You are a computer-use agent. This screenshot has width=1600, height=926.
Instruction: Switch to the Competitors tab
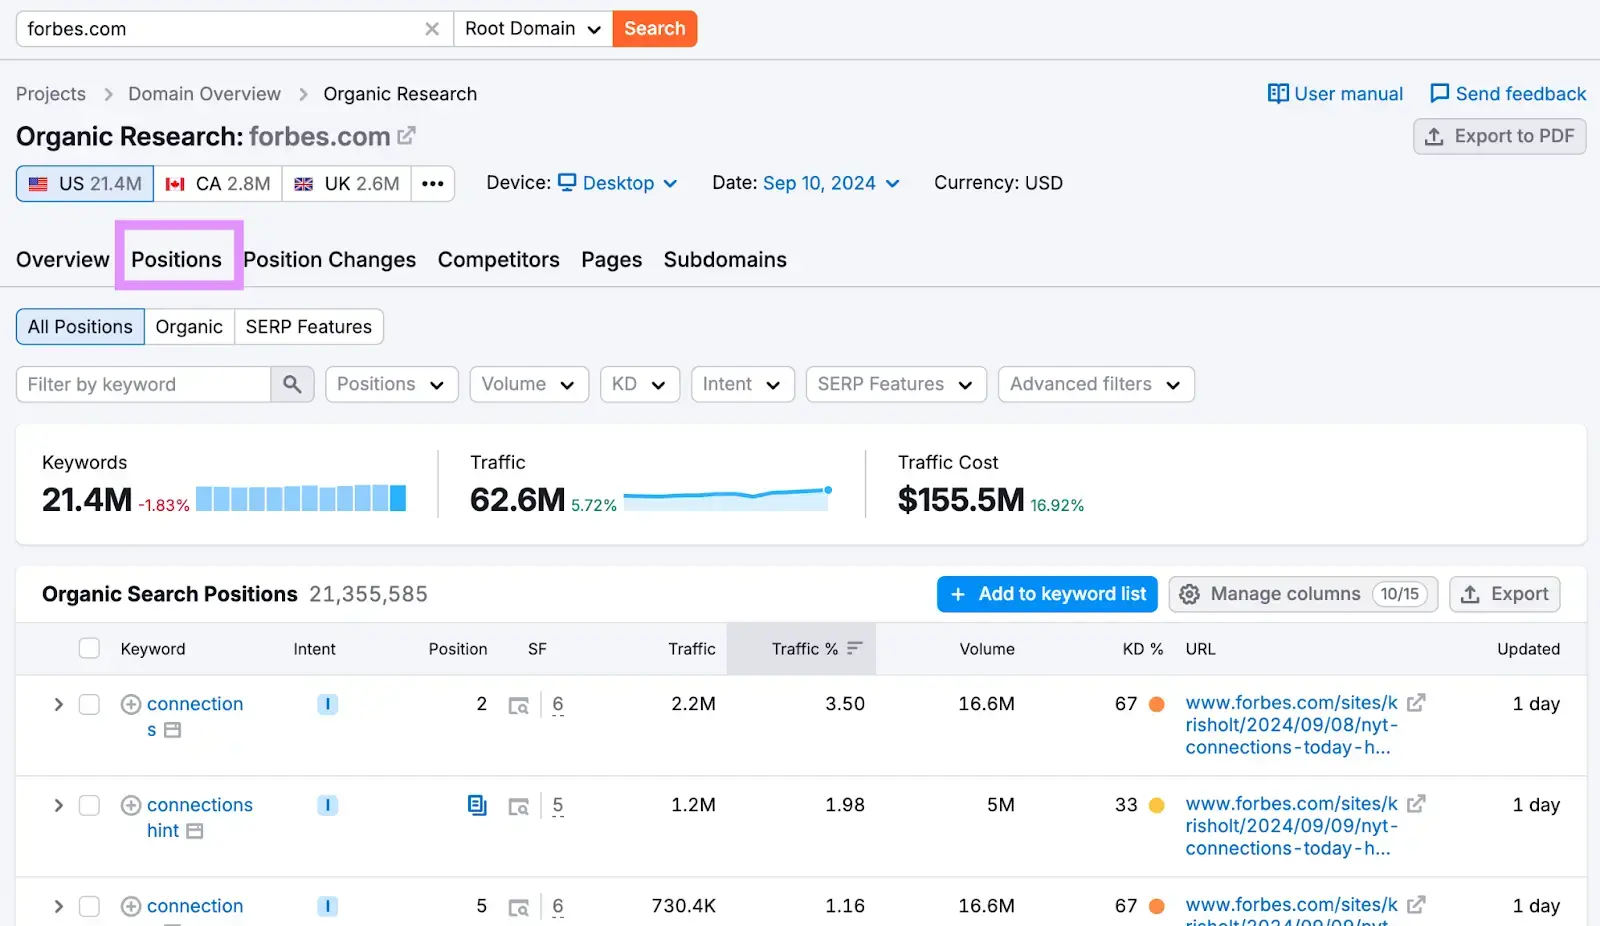(x=498, y=259)
